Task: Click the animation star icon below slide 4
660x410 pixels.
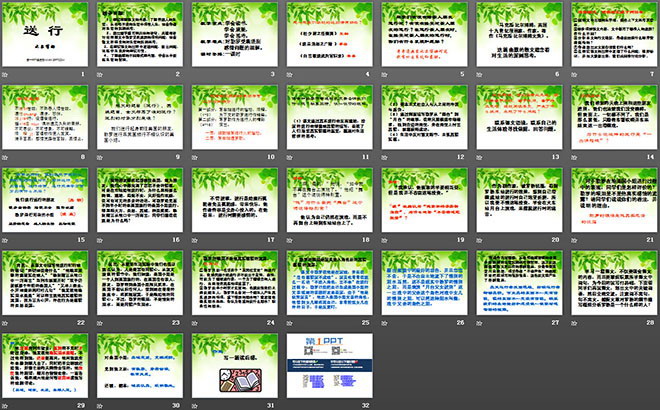Action: [290, 75]
